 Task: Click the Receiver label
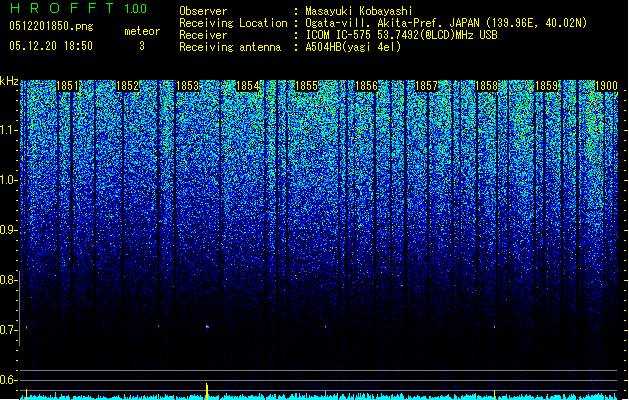(203, 35)
